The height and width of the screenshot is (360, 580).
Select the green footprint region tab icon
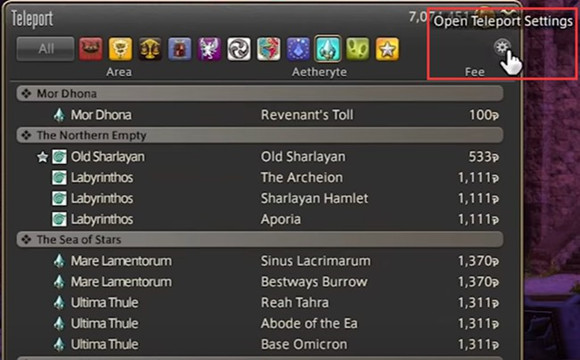click(x=358, y=49)
